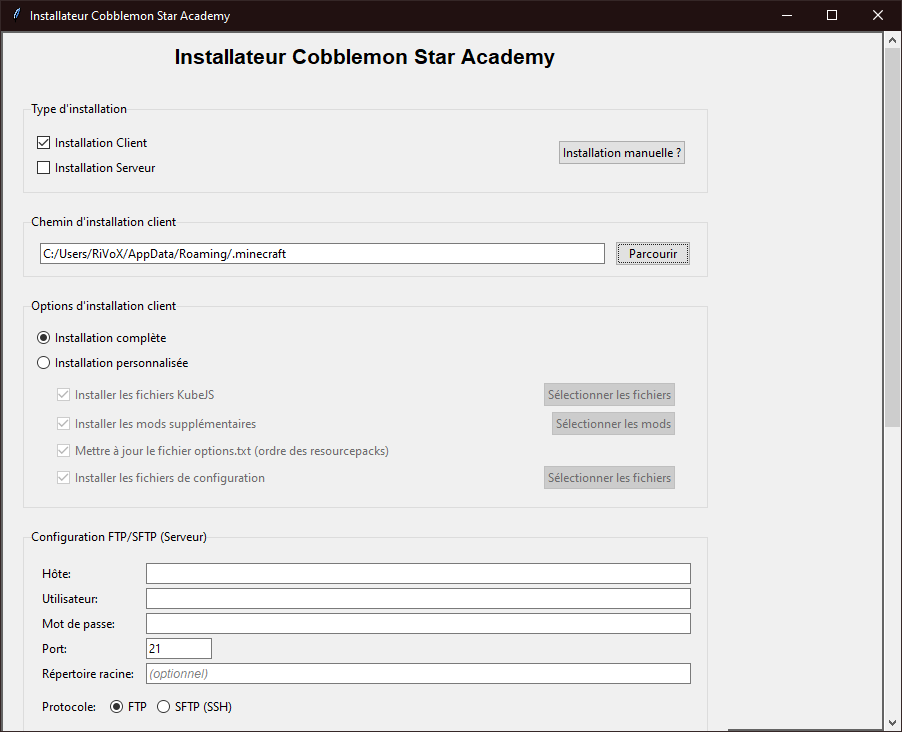Close the installer window
This screenshot has height=732, width=902.
coord(878,16)
